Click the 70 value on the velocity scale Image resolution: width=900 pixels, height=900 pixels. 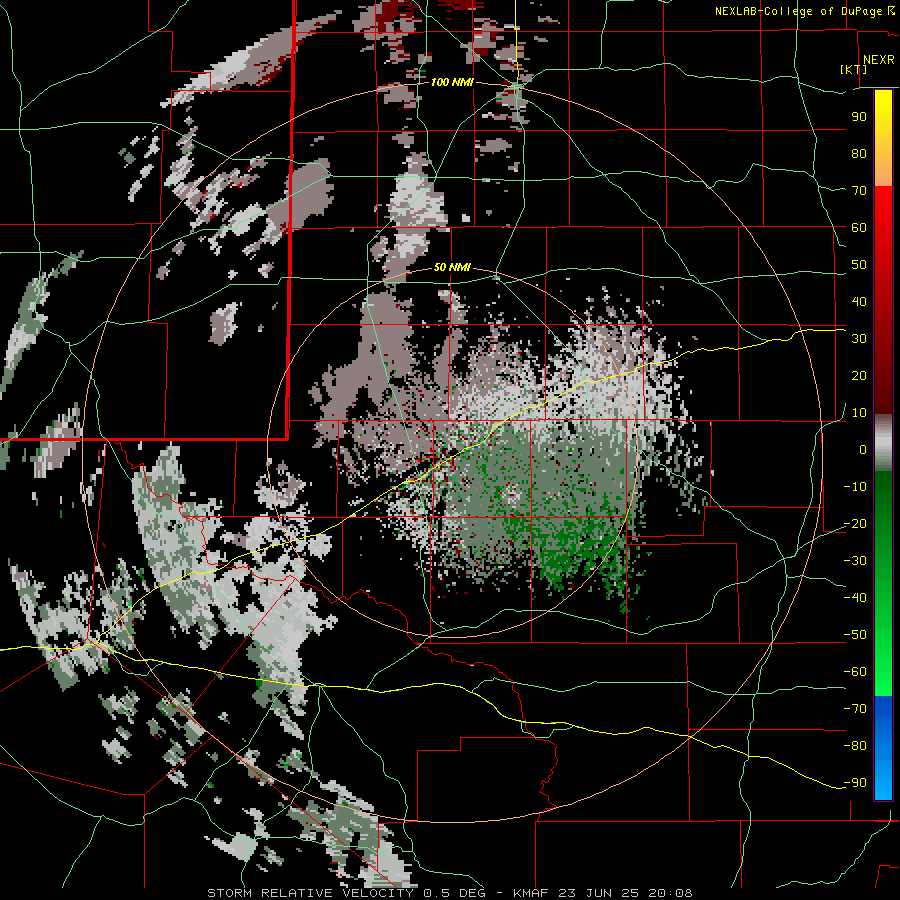click(859, 191)
